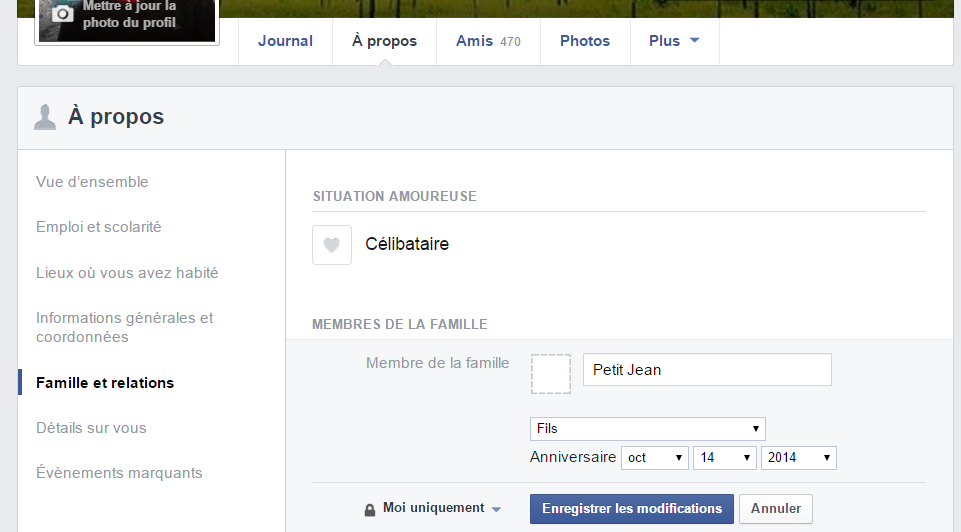Click the lock privacy icon
Viewport: 961px width, 532px height.
coord(370,510)
